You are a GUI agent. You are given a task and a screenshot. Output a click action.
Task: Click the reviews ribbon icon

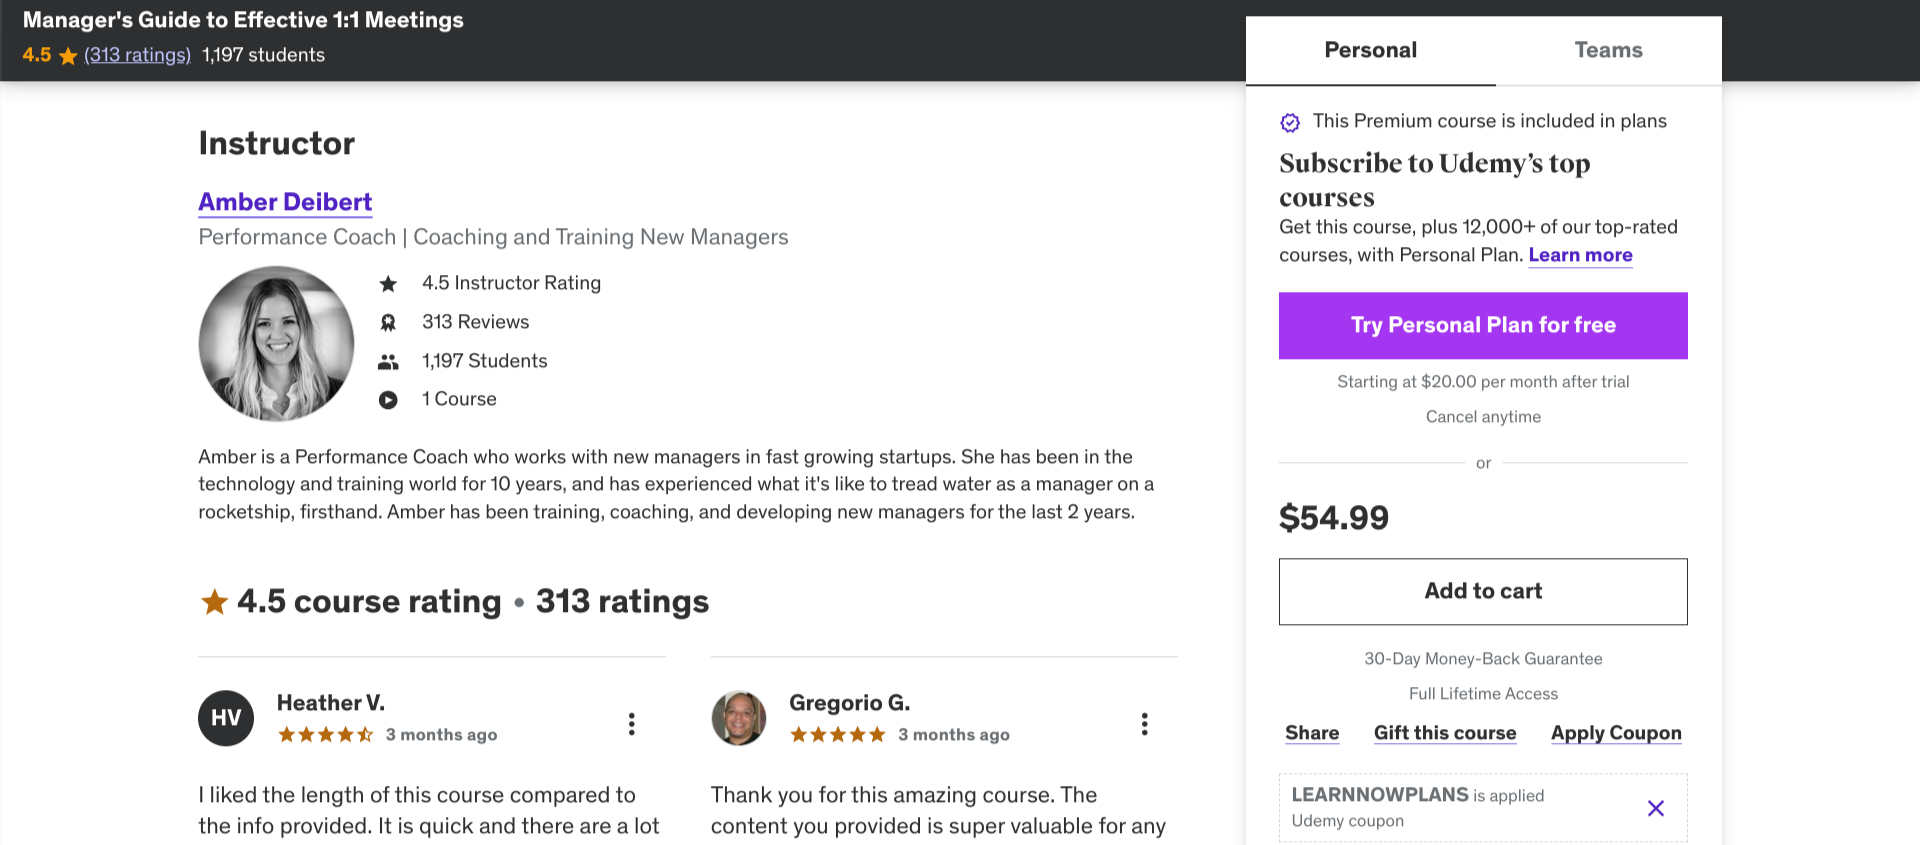pyautogui.click(x=388, y=323)
